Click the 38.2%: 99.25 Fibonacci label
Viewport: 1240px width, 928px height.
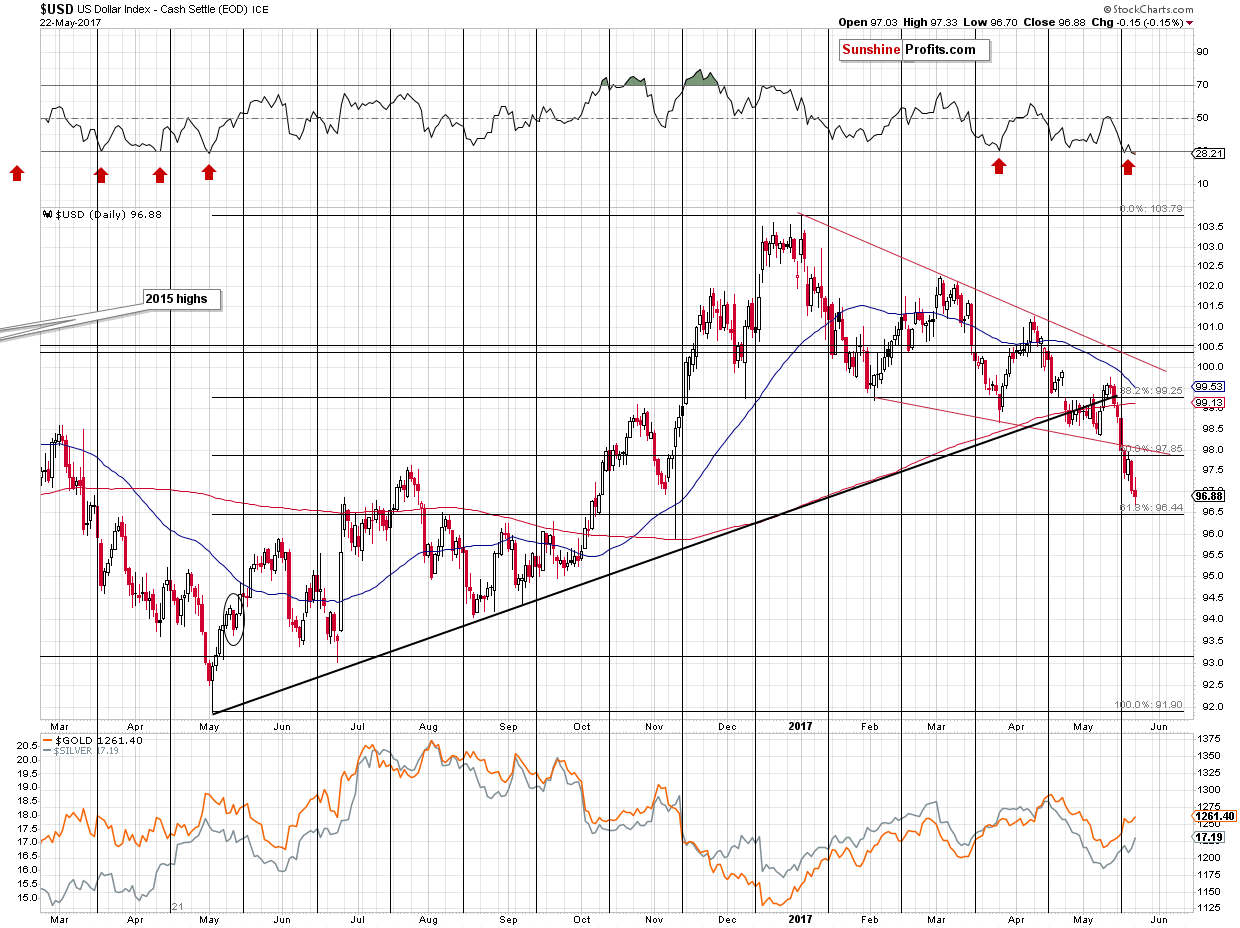(1151, 390)
